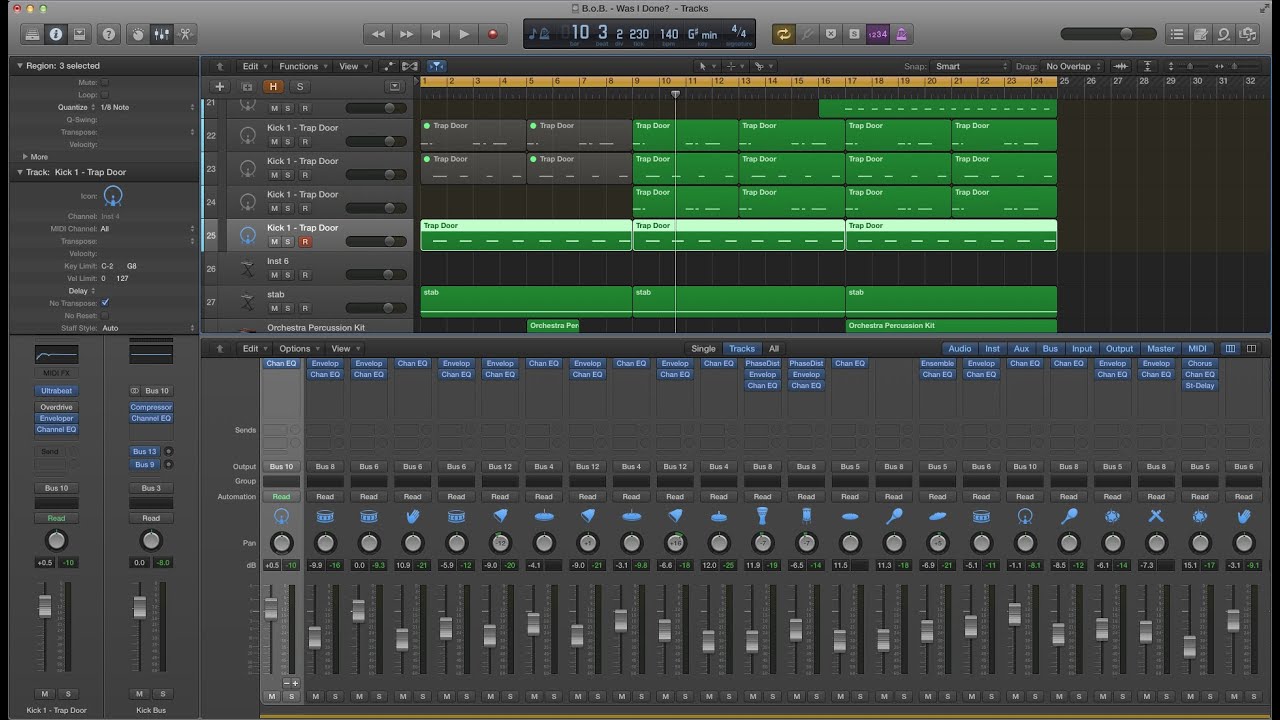Open the Loop Browser icon

point(1224,34)
